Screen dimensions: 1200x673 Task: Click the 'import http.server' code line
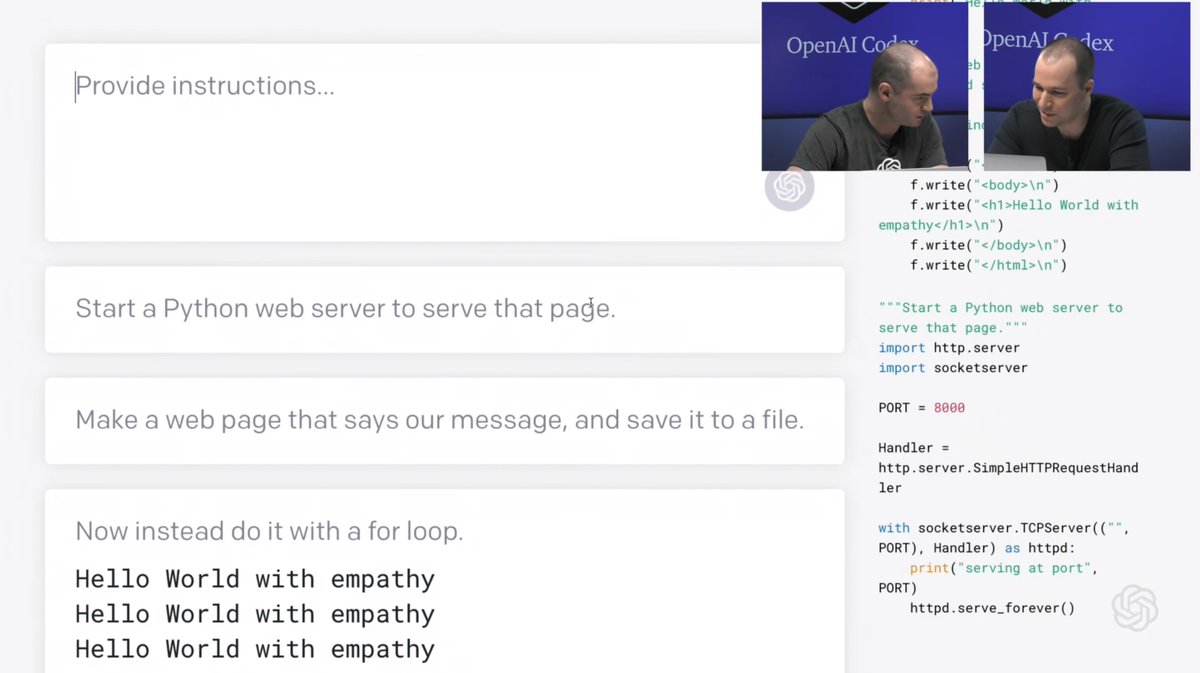click(x=949, y=348)
